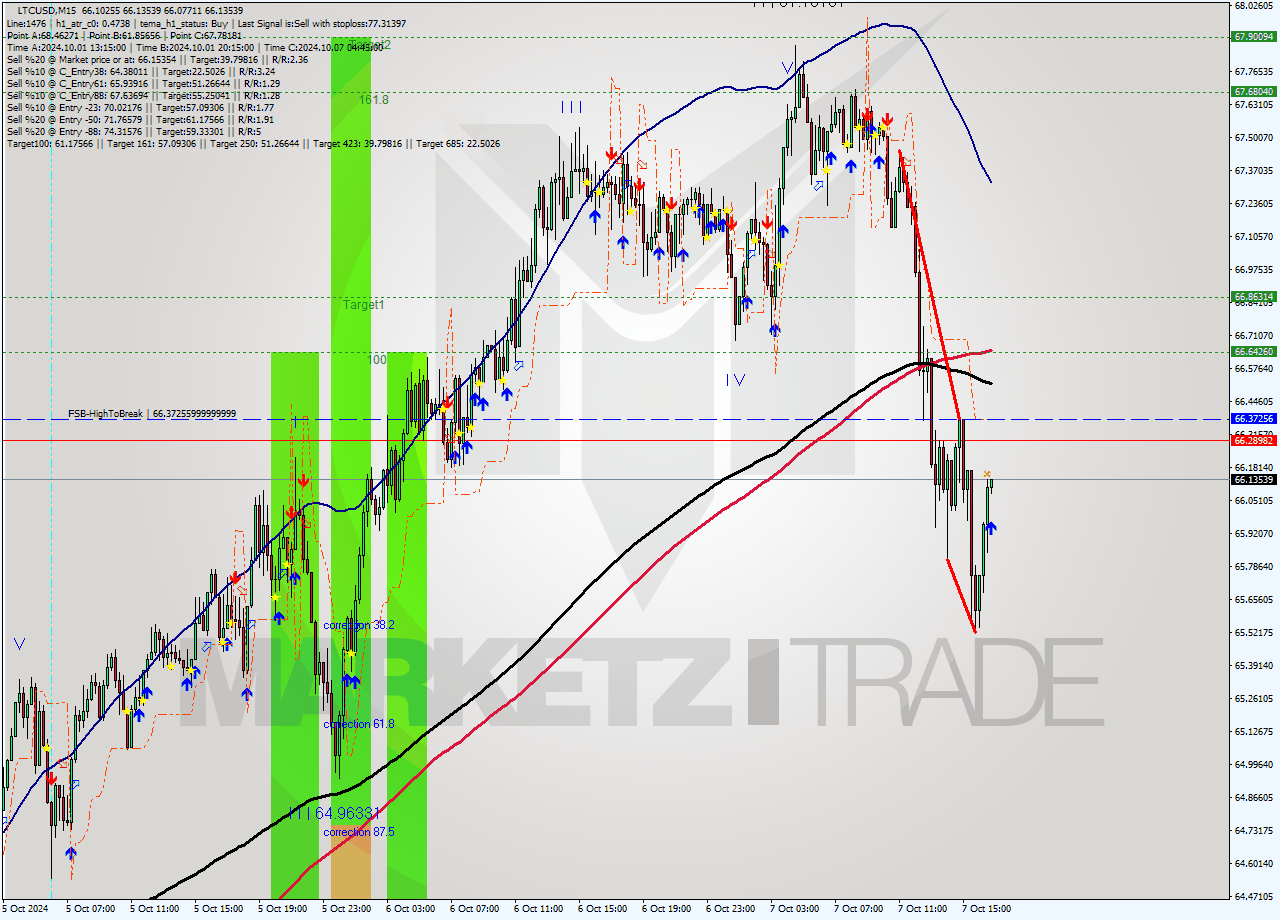Click the 64.99640 price scale value

1253,764
